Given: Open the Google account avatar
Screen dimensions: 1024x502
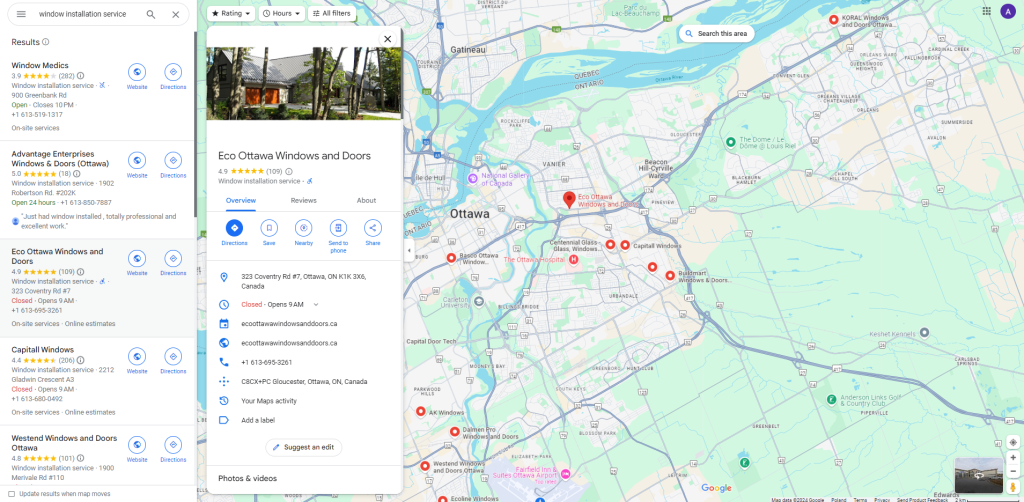Looking at the screenshot, I should pos(1008,11).
